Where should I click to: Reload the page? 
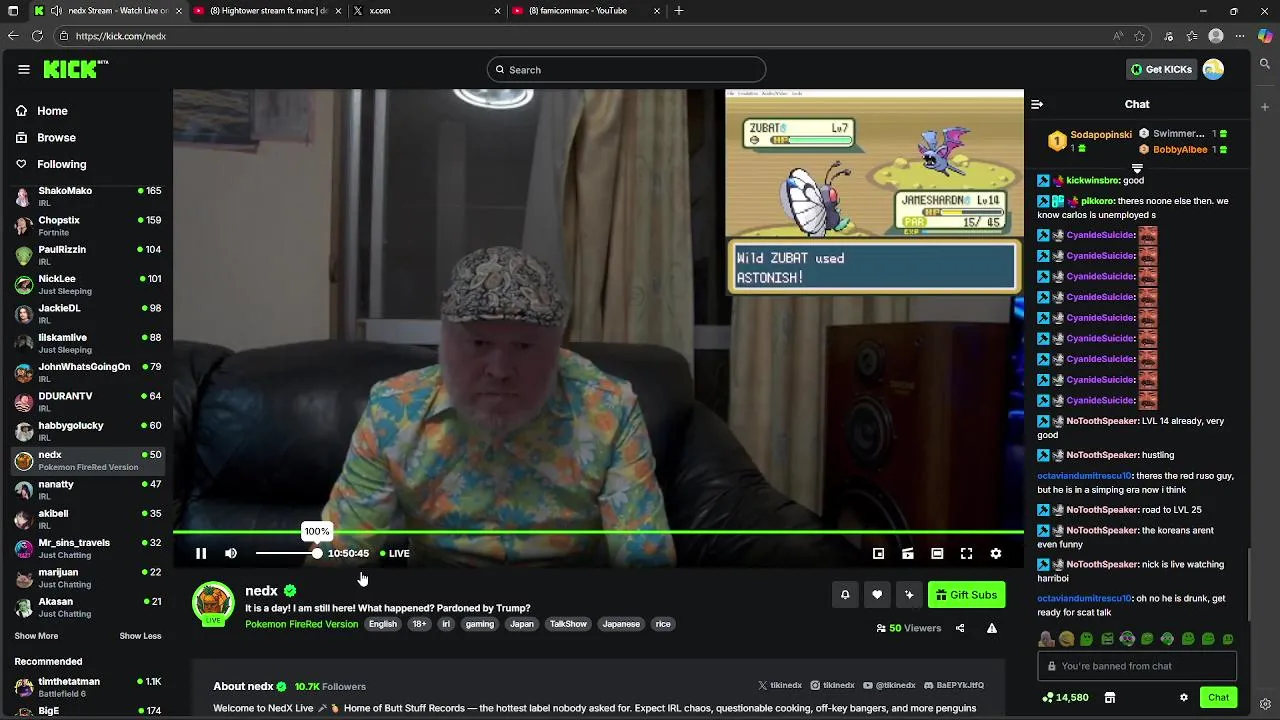click(37, 36)
